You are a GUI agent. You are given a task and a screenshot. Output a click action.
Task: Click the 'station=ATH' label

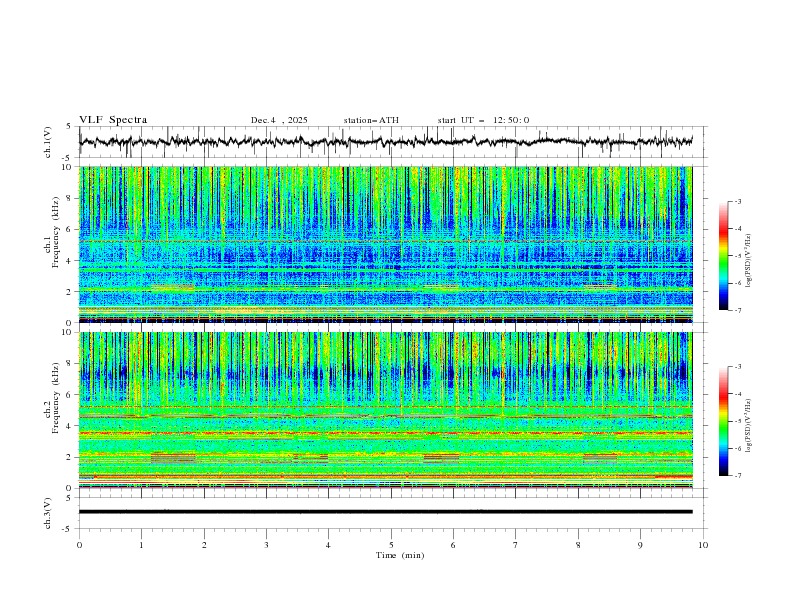(x=371, y=120)
